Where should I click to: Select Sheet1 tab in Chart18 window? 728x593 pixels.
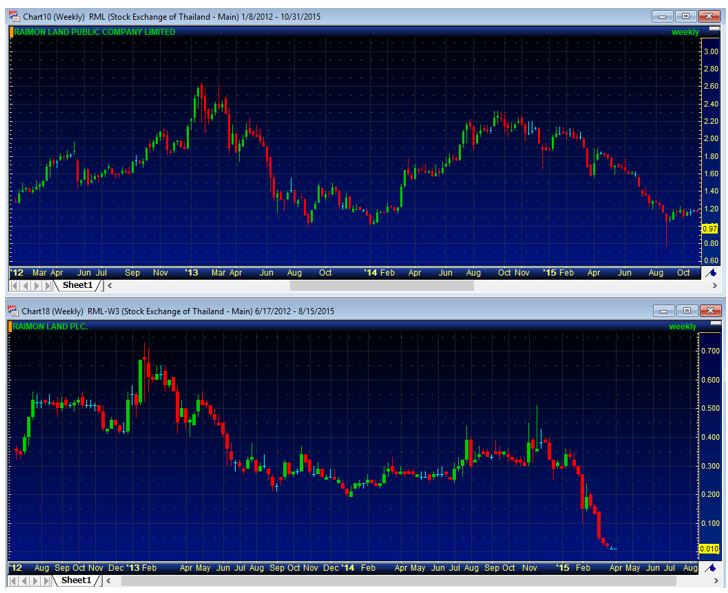coord(77,580)
